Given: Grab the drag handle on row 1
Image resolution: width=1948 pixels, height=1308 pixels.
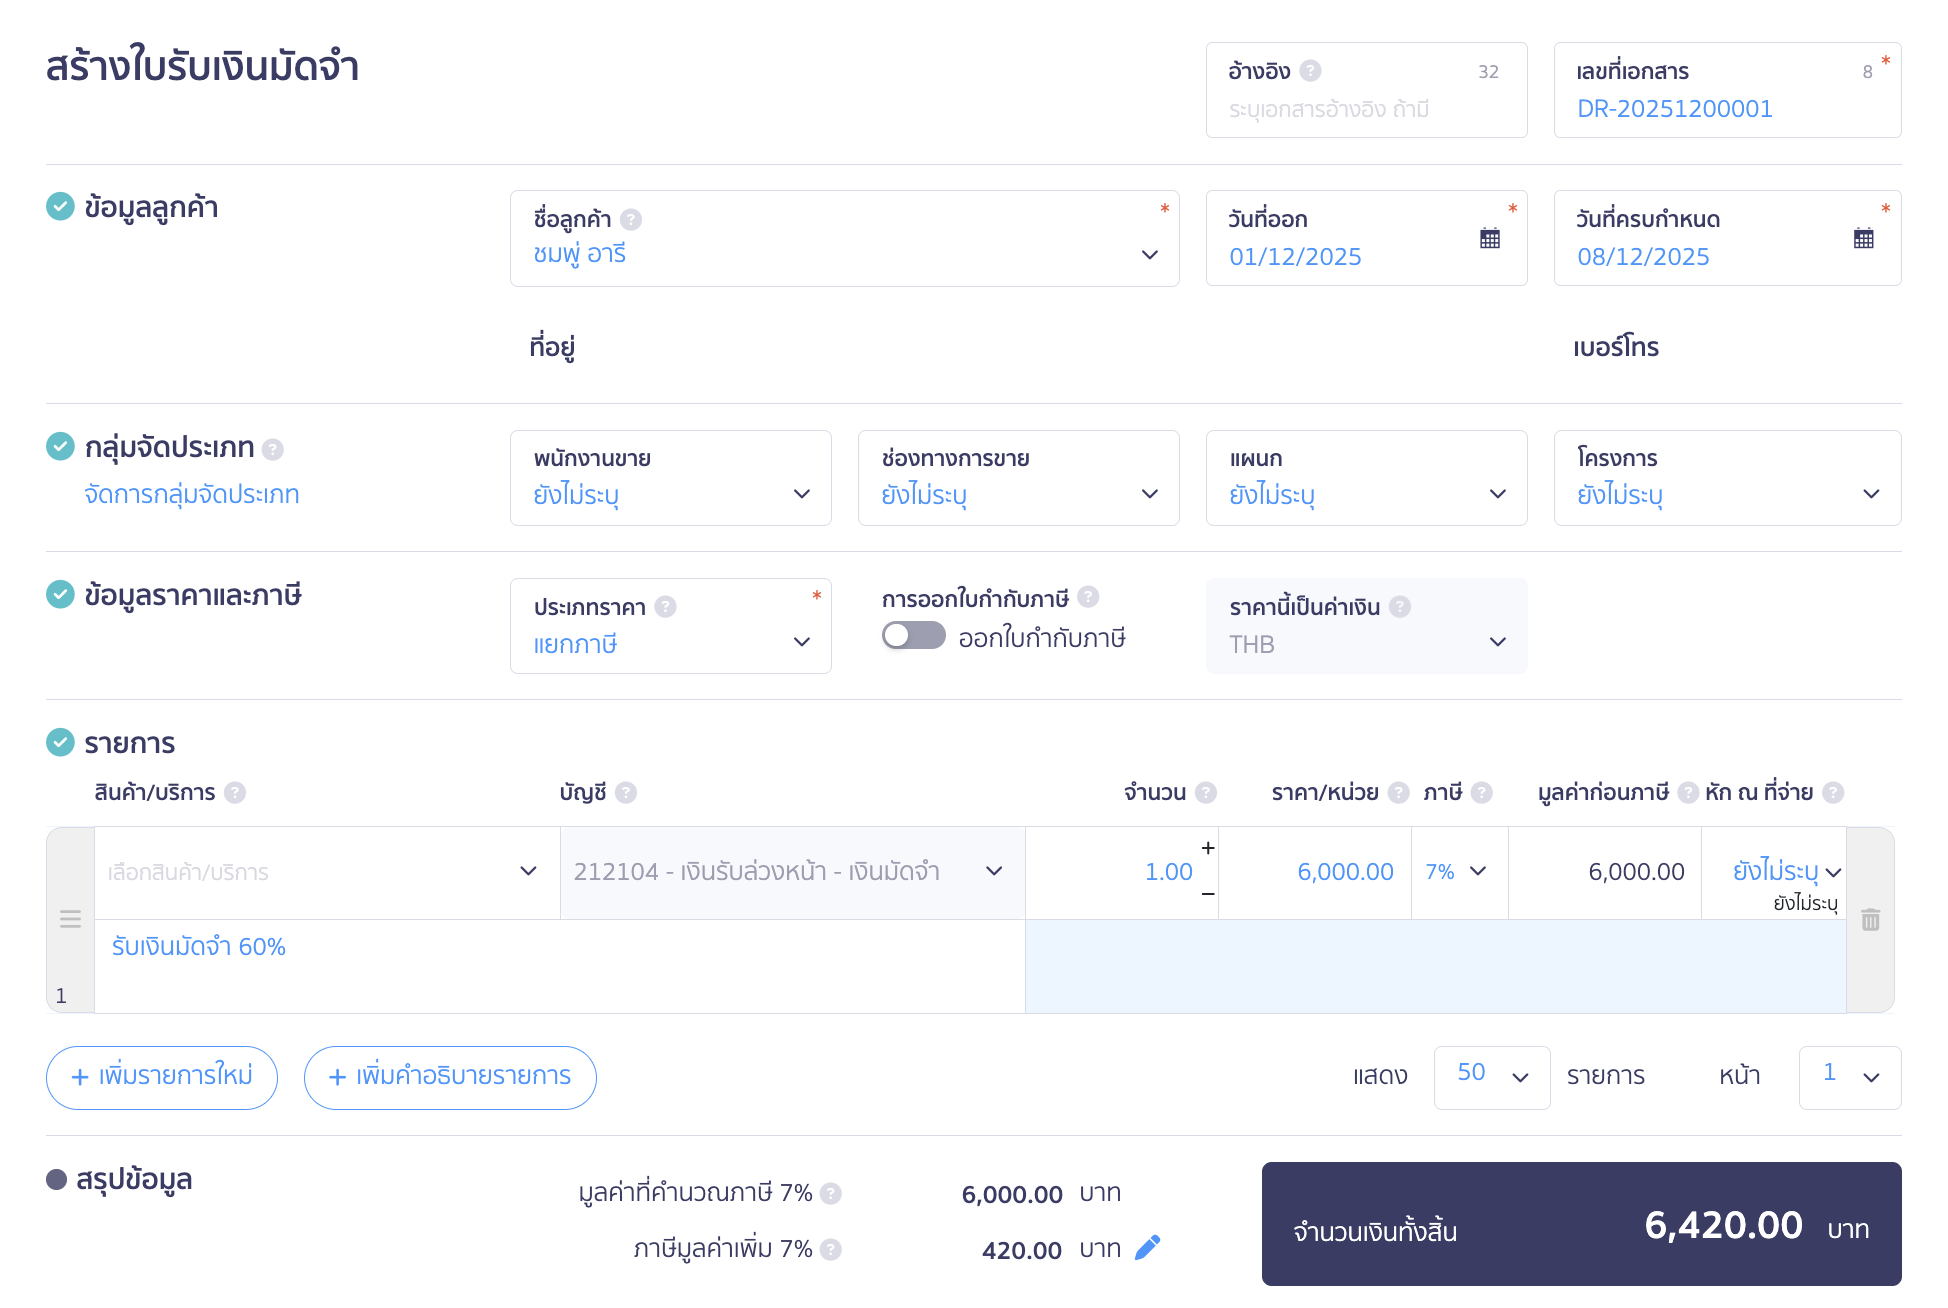Looking at the screenshot, I should [x=70, y=919].
